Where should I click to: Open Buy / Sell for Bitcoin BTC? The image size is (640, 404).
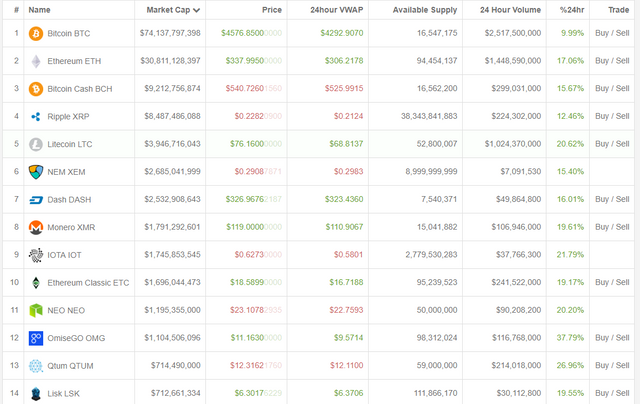pos(612,33)
